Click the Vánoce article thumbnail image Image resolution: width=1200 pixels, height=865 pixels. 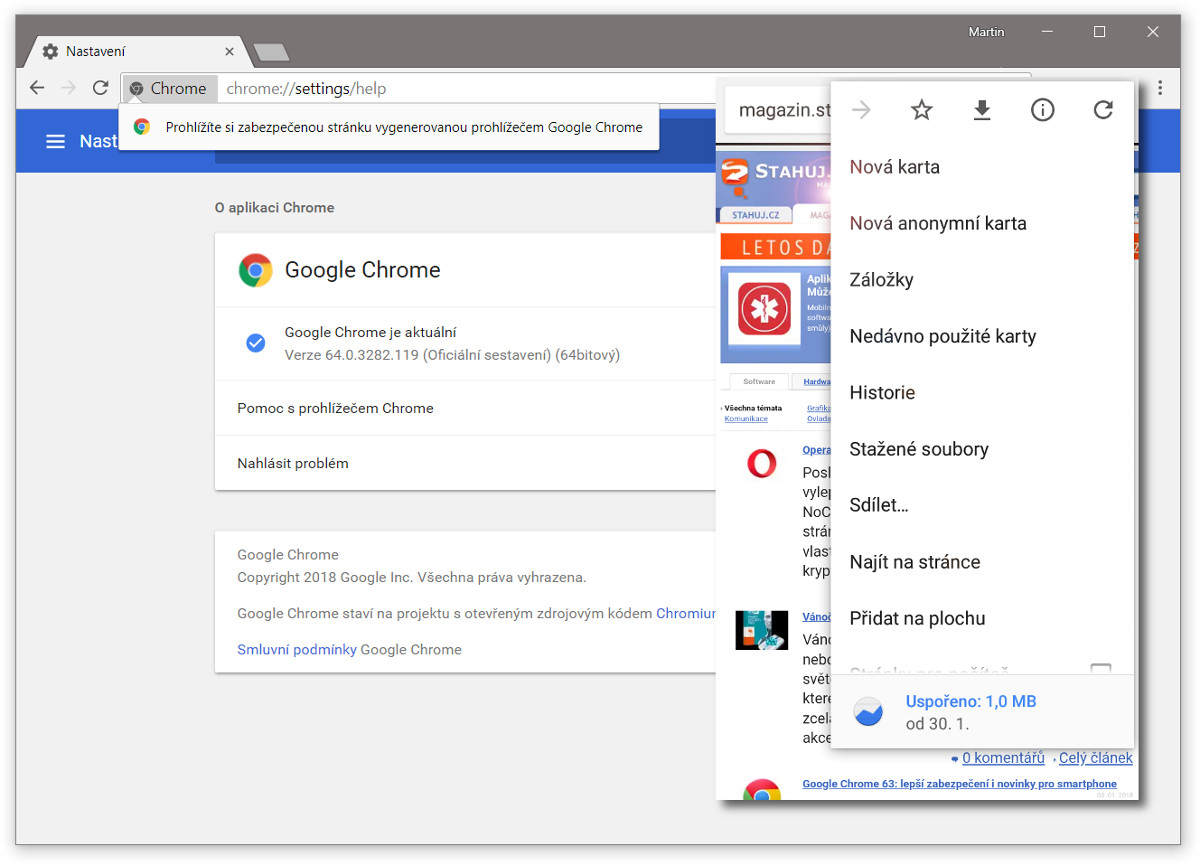761,630
